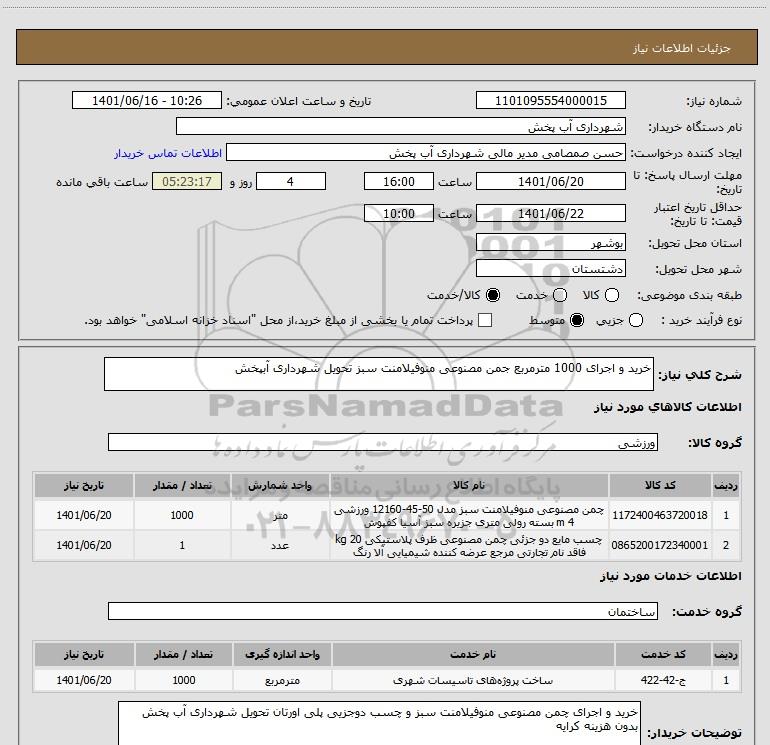Click the goods table تاریخ نیاز header
770x745 pixels.
pos(83,485)
